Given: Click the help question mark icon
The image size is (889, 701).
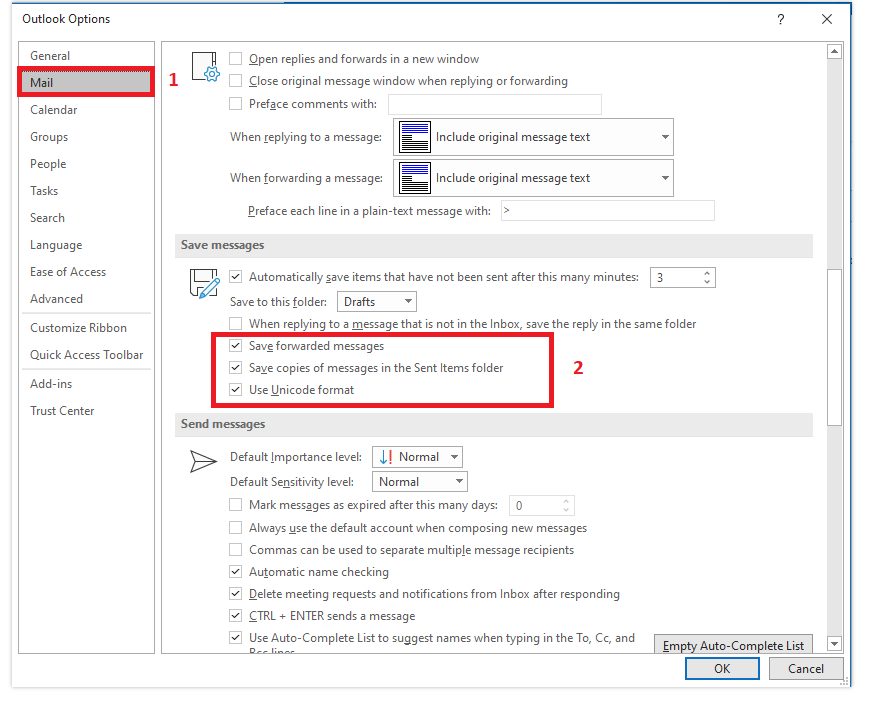Looking at the screenshot, I should tap(781, 20).
